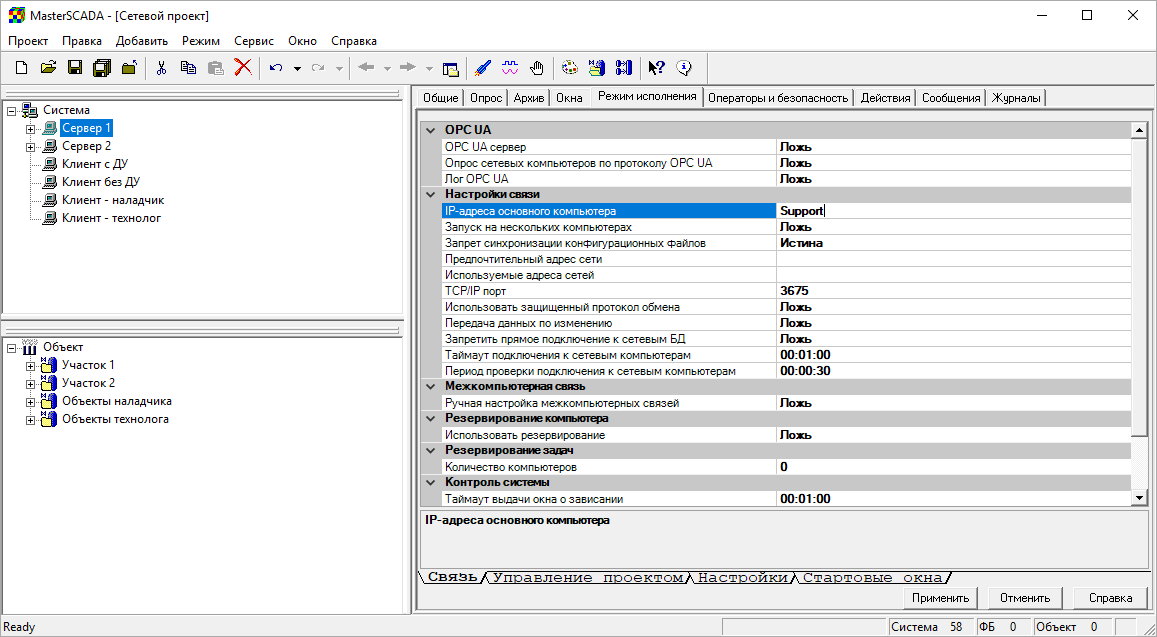The height and width of the screenshot is (637, 1157).
Task: Collapse the Система tree root
Action: [x=12, y=111]
